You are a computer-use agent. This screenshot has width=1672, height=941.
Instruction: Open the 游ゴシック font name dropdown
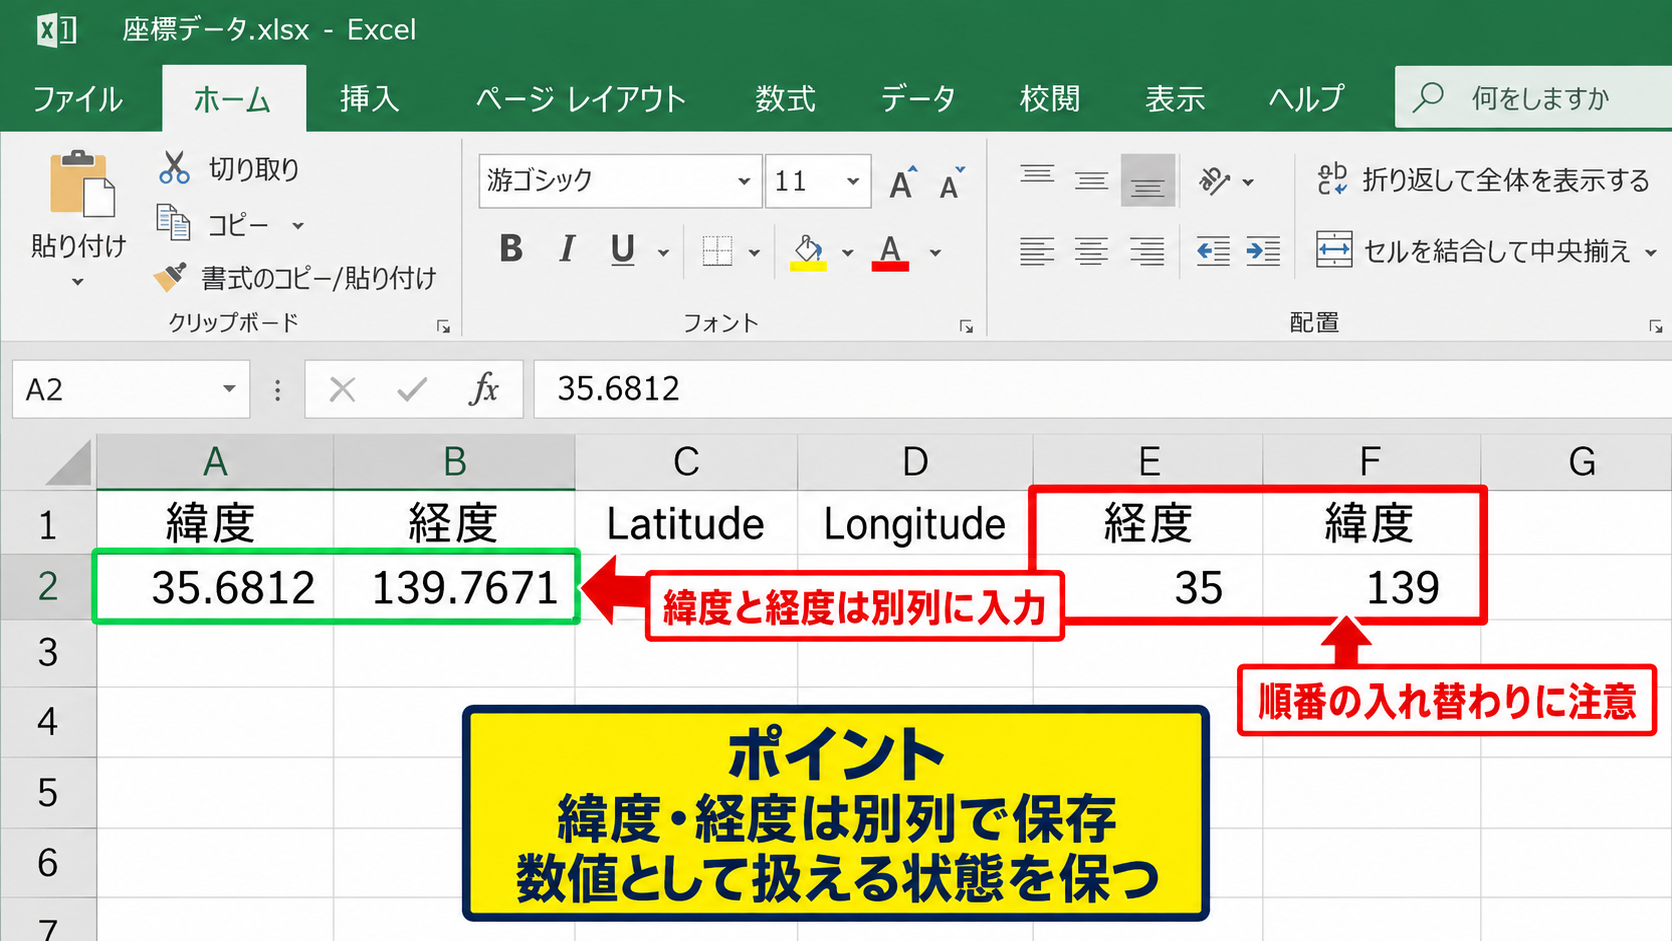[743, 181]
